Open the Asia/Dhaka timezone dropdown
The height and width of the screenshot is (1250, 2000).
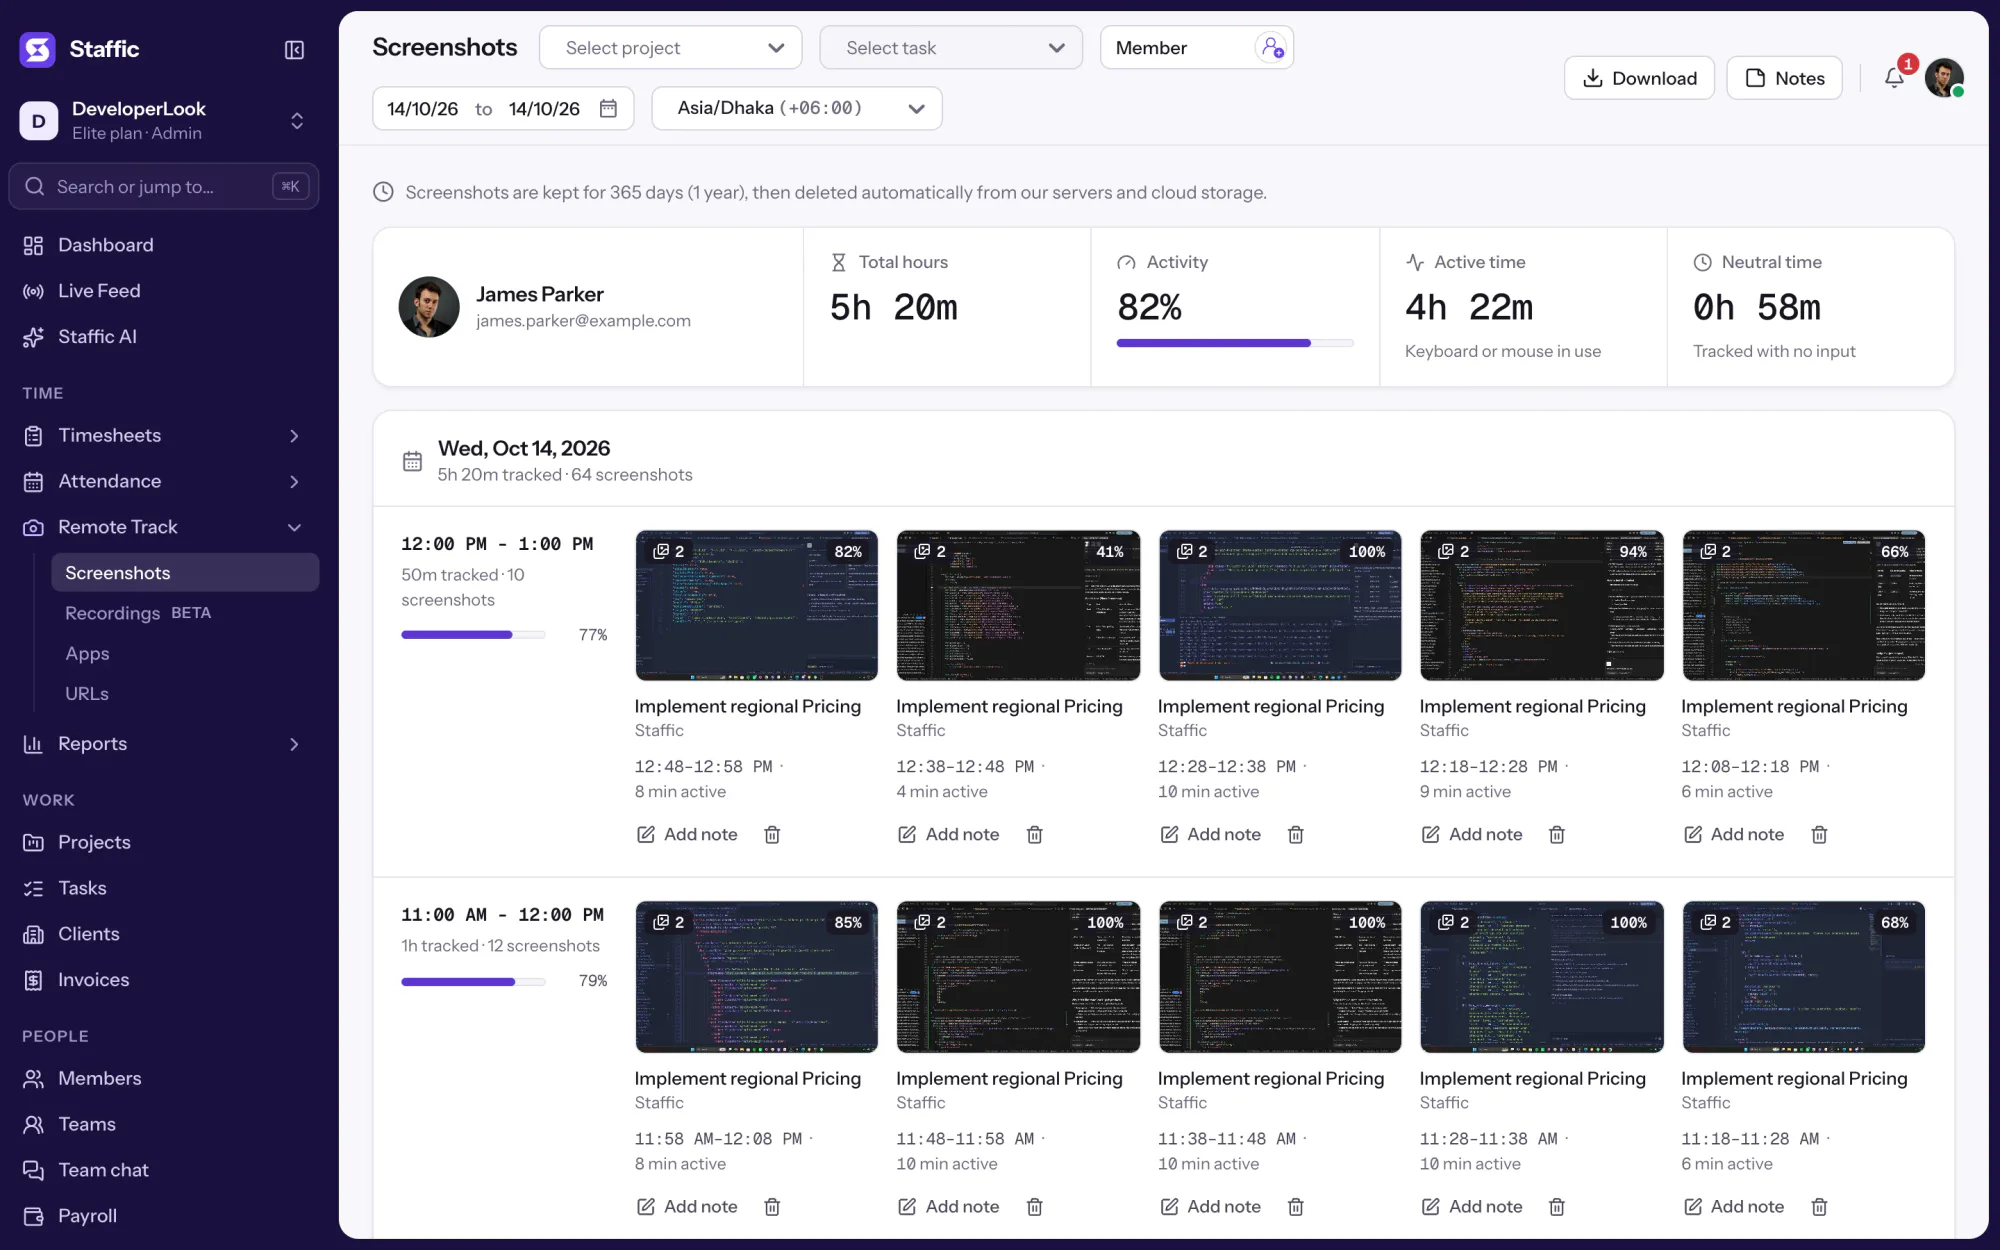[x=796, y=108]
